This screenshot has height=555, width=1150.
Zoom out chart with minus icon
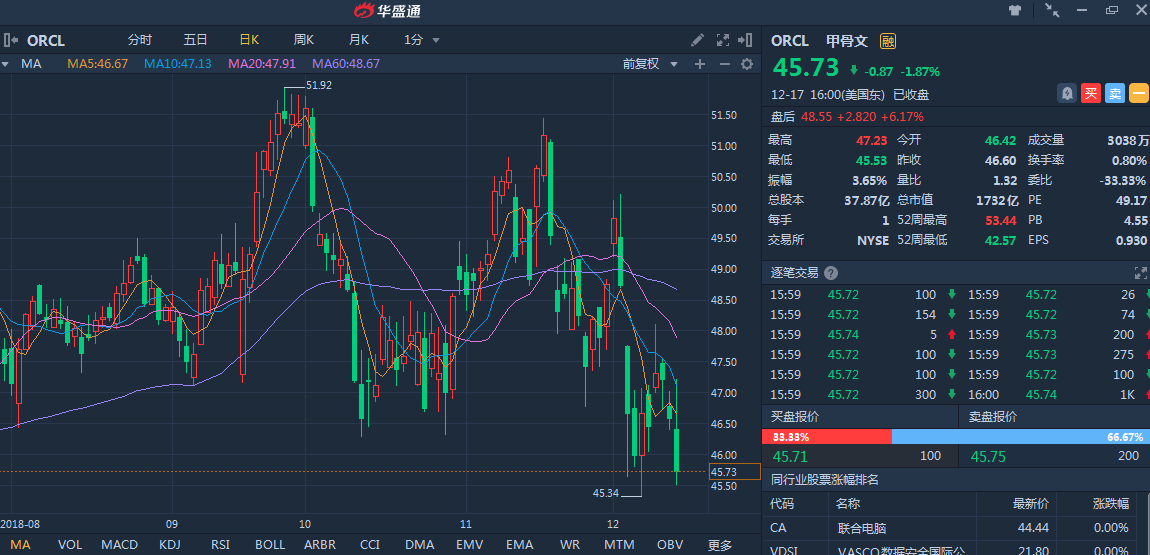coord(723,64)
